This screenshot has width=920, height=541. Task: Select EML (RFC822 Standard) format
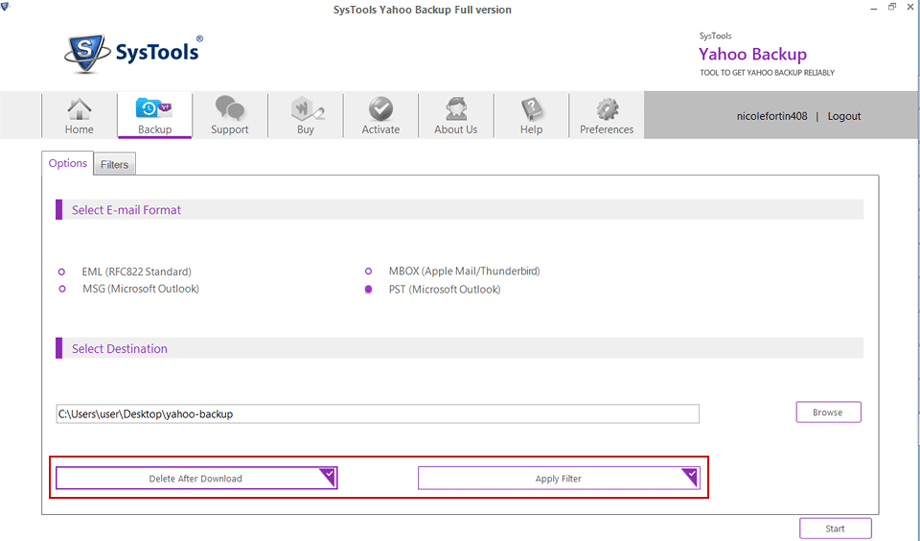coord(62,272)
